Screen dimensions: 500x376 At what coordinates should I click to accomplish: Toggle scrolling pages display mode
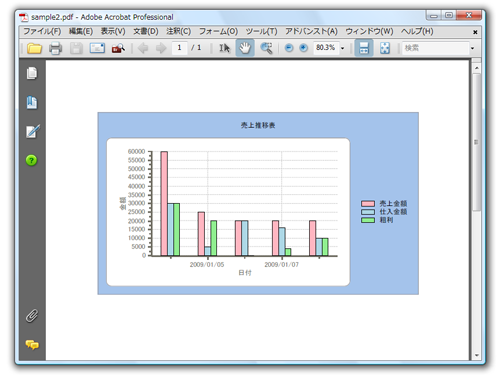tap(364, 48)
